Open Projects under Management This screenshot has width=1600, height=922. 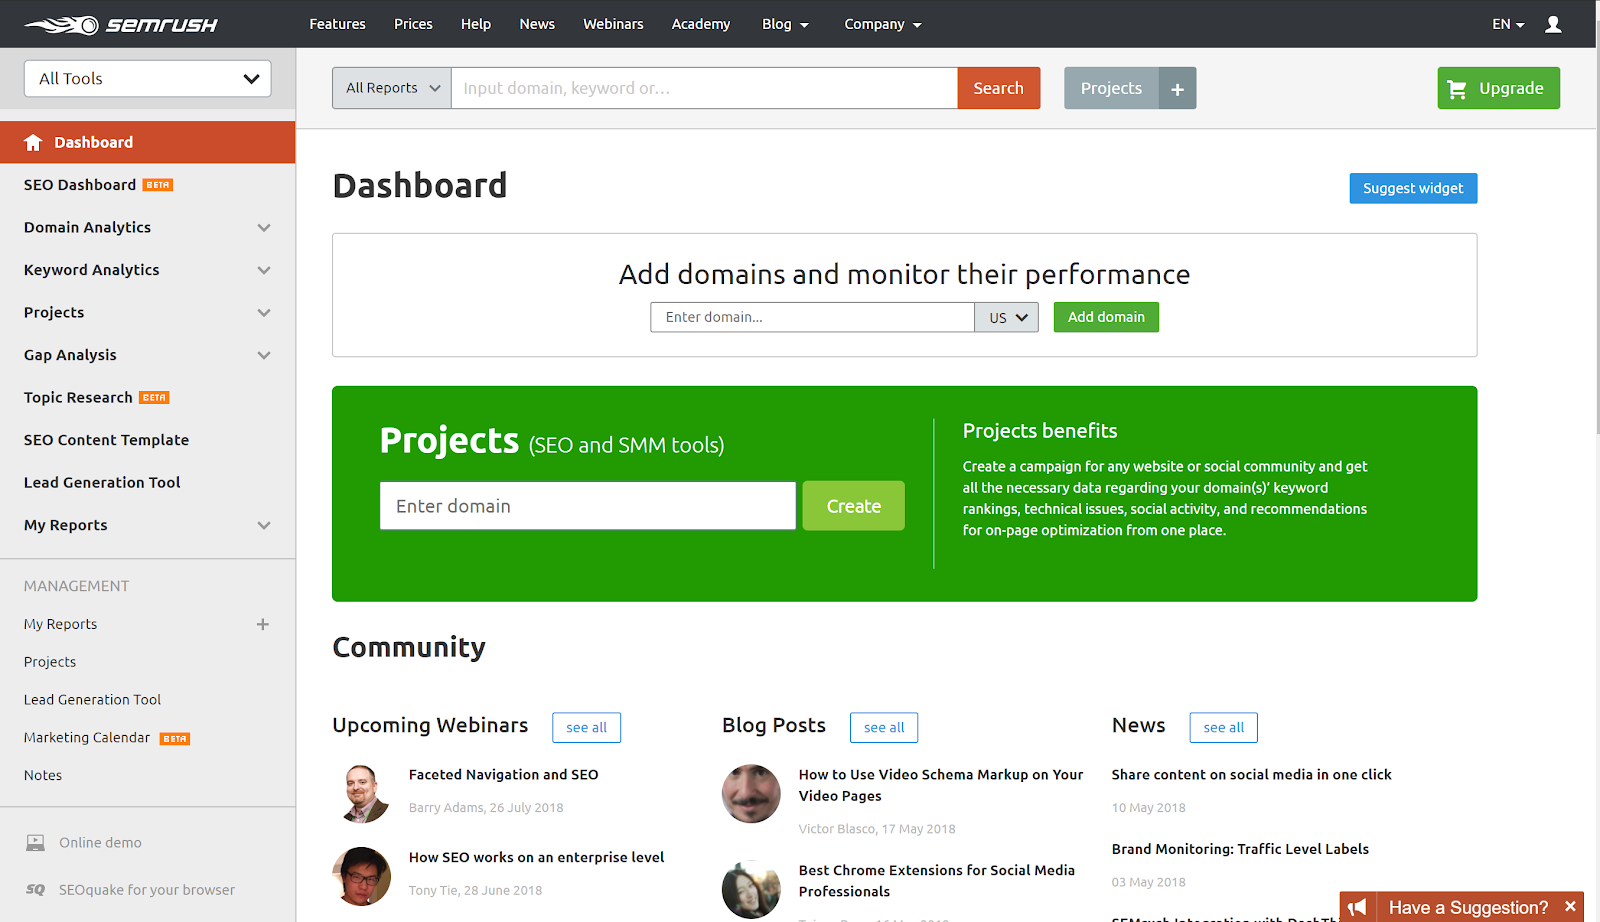(x=50, y=662)
